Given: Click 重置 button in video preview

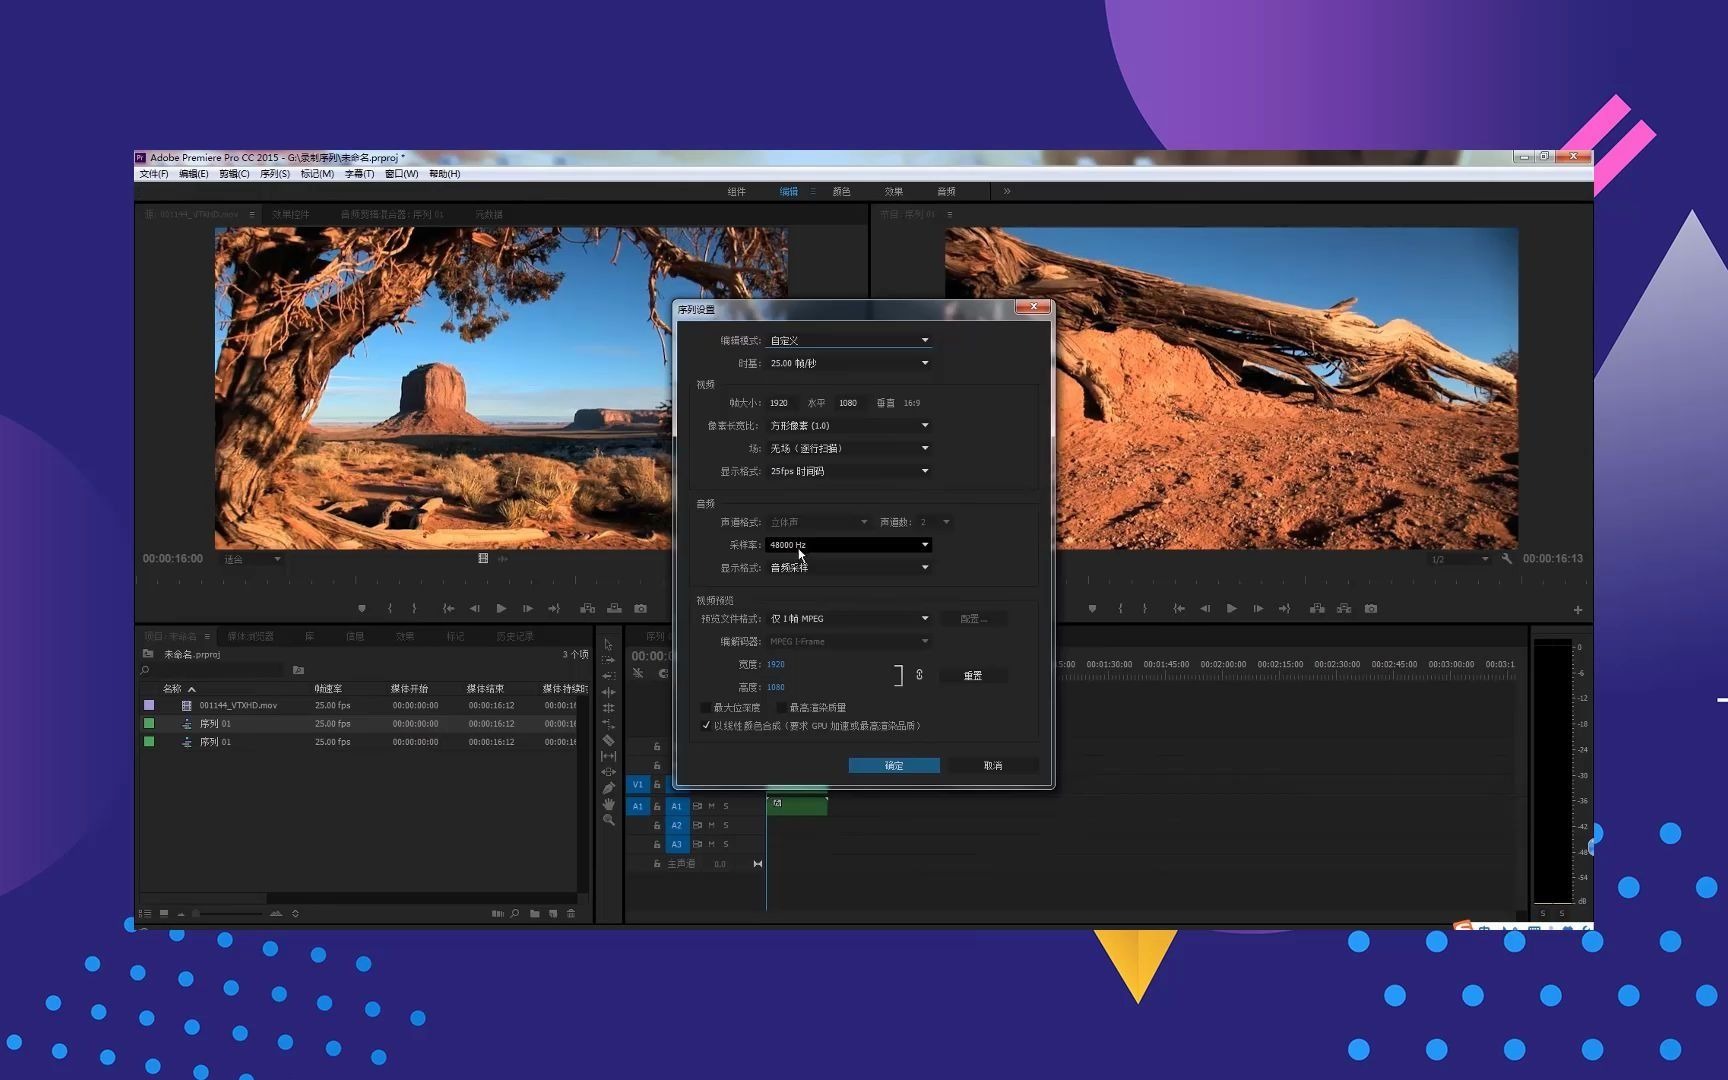Looking at the screenshot, I should click(973, 676).
